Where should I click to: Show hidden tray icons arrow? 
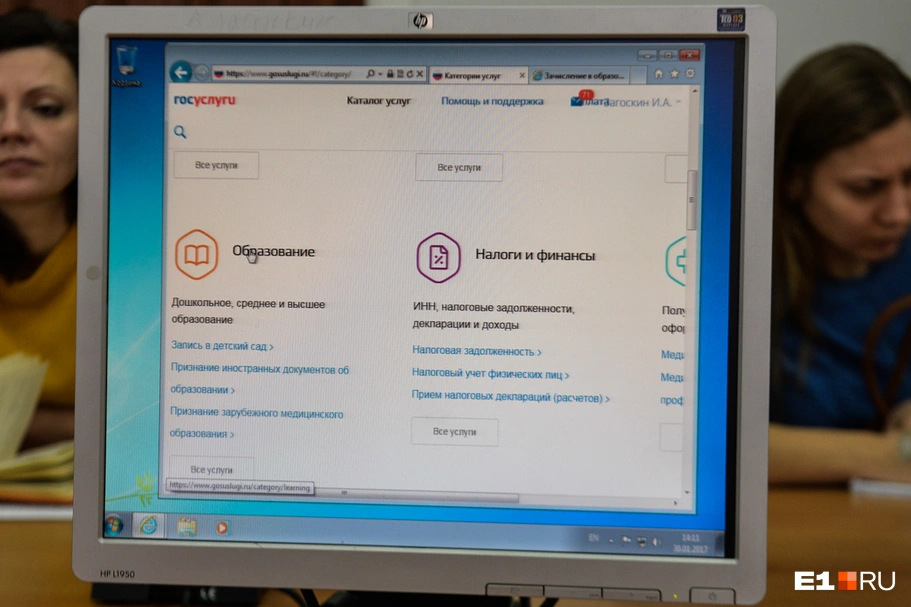[611, 540]
